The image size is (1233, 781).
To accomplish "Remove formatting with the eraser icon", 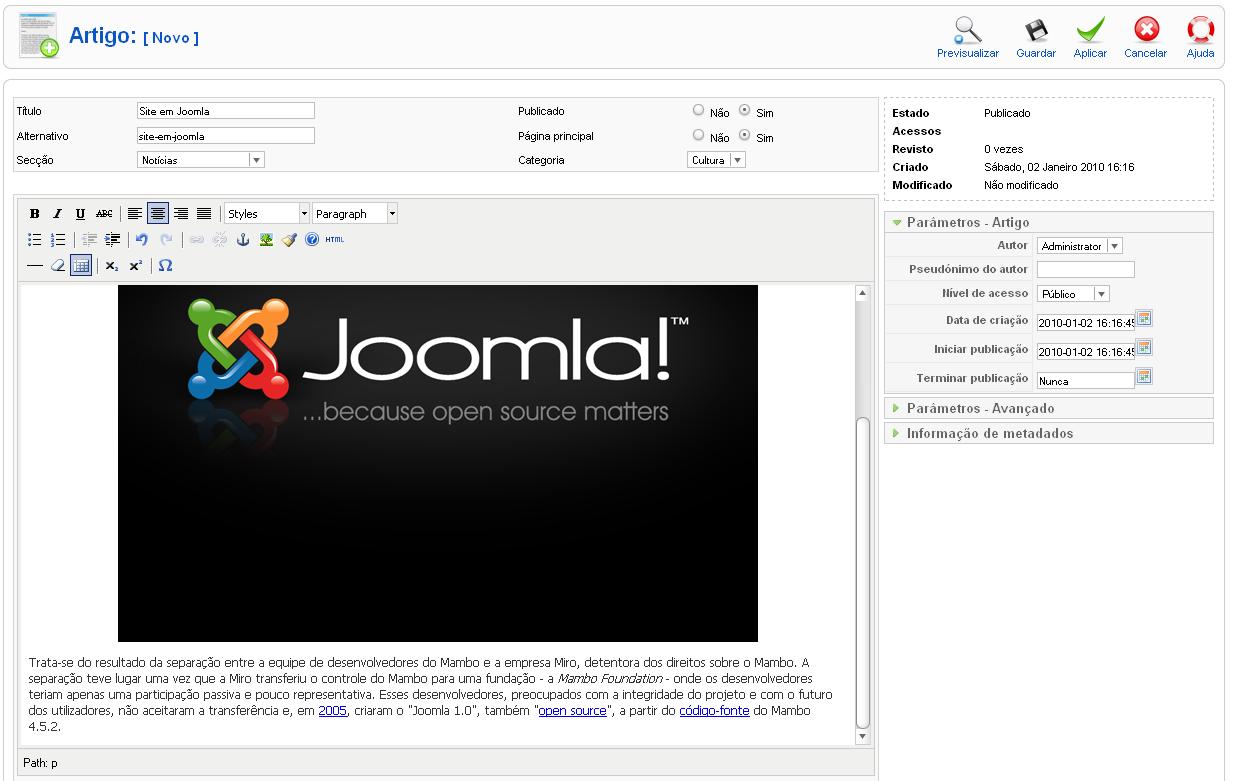I will coord(58,266).
